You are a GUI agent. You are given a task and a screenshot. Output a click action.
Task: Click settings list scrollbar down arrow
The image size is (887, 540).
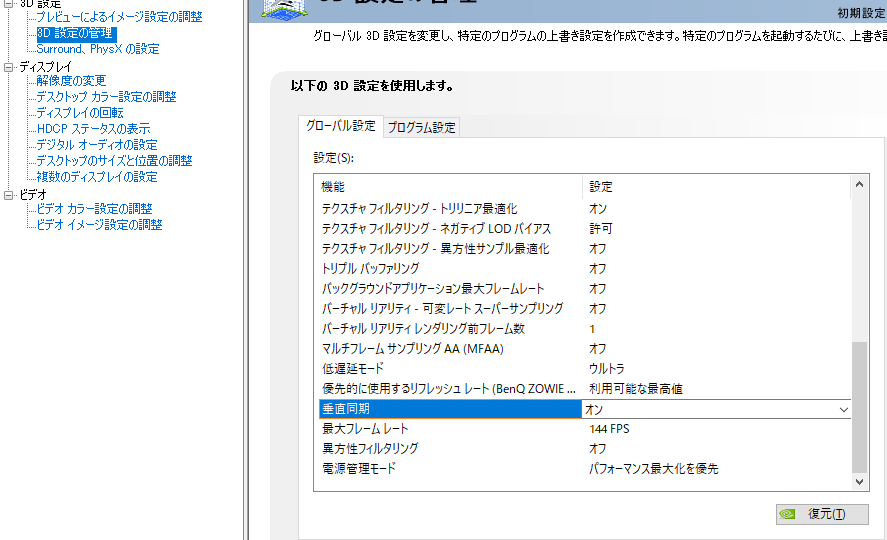pyautogui.click(x=859, y=482)
